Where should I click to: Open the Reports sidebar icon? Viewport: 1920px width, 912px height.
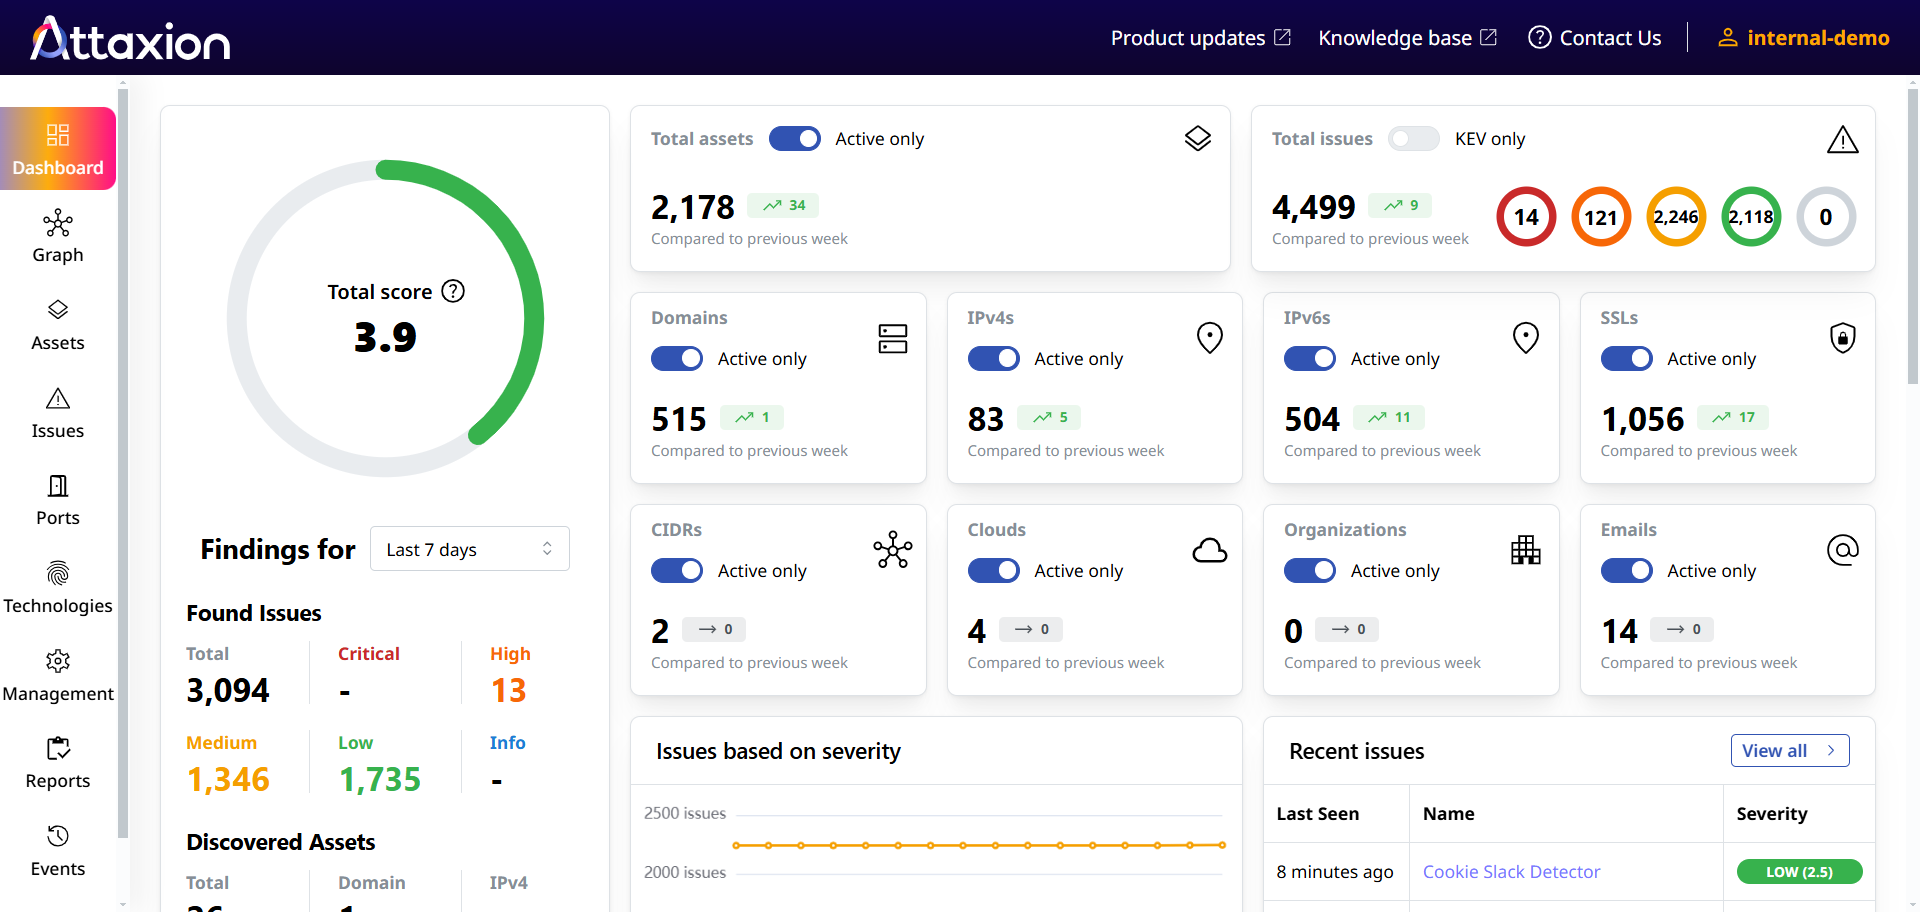point(58,748)
